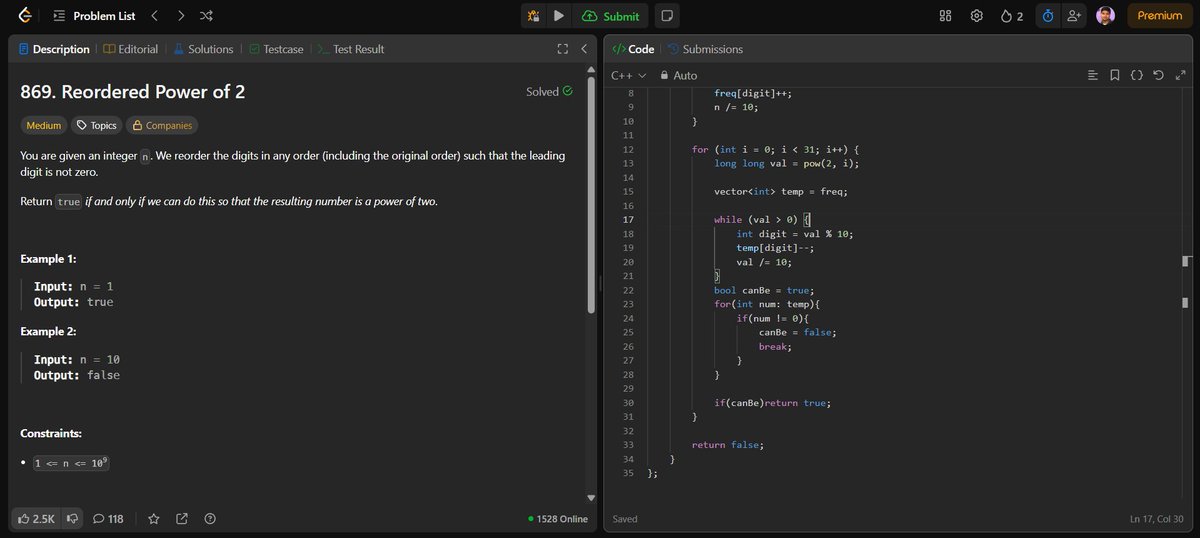
Task: Click the 'return false;' code line
Action: point(728,445)
